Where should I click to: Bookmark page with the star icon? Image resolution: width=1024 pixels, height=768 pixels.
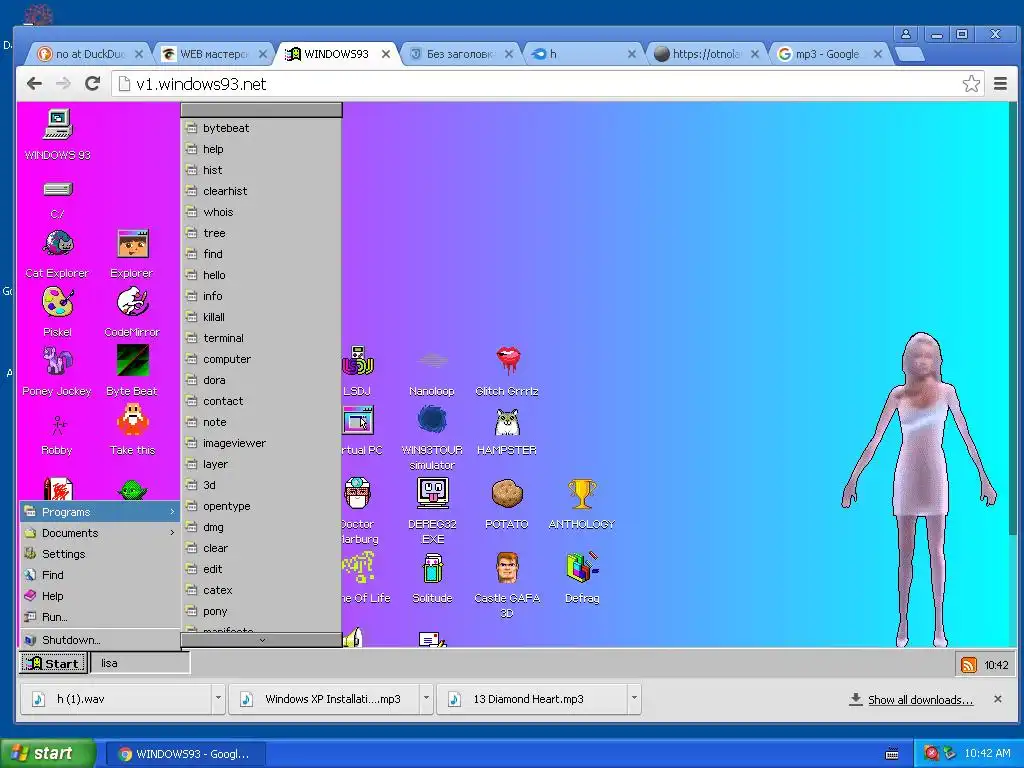971,84
